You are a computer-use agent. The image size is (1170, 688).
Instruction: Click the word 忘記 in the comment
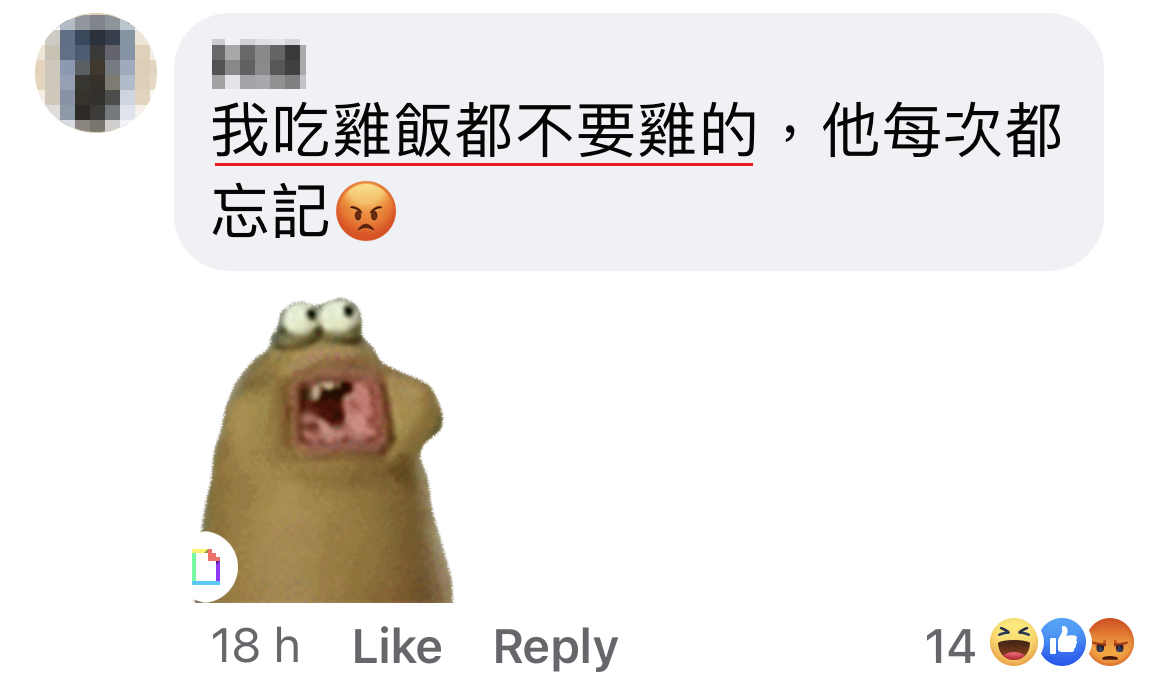click(x=271, y=211)
